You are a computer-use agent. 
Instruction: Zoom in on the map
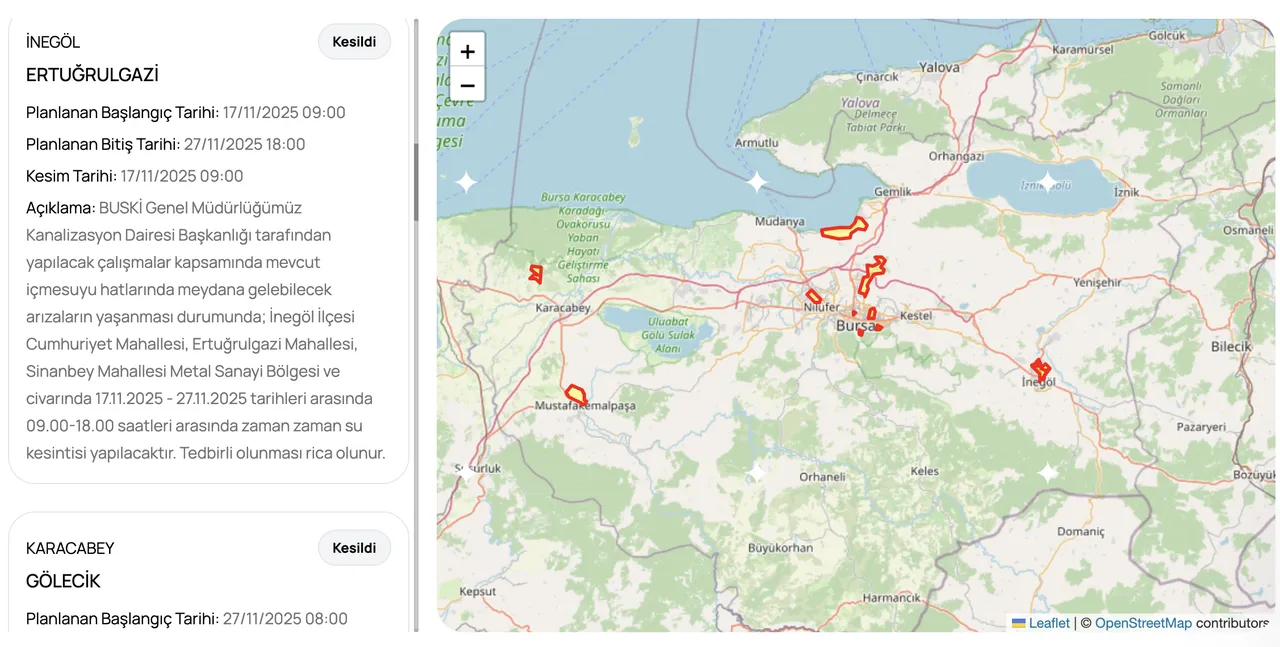(467, 51)
